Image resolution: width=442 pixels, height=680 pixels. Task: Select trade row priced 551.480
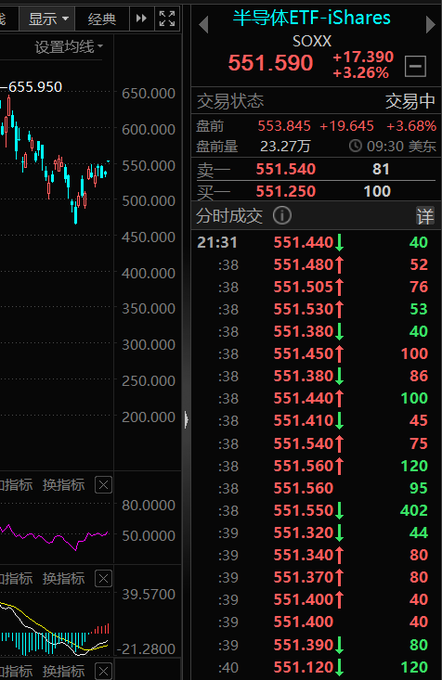pyautogui.click(x=316, y=265)
